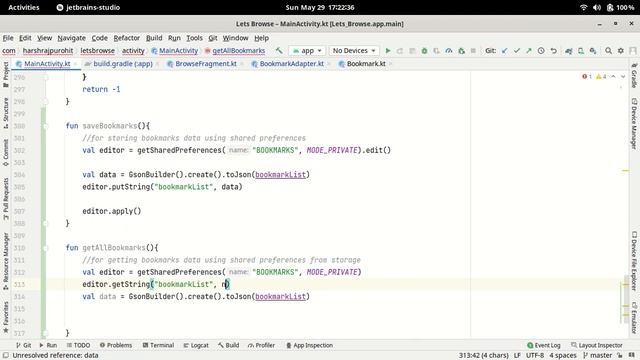Open the Gradle panel on the right edge
The width and height of the screenshot is (640, 360).
click(634, 76)
